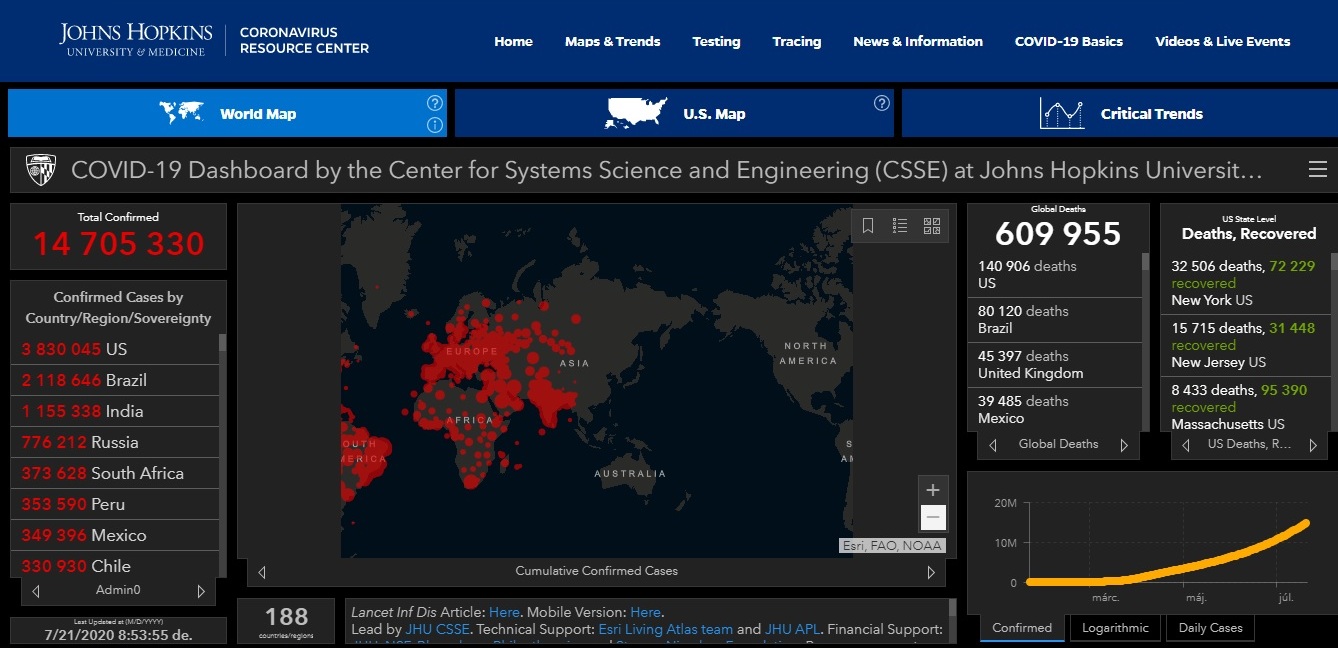
Task: Select Peru row in confirmed cases list
Action: [x=114, y=504]
